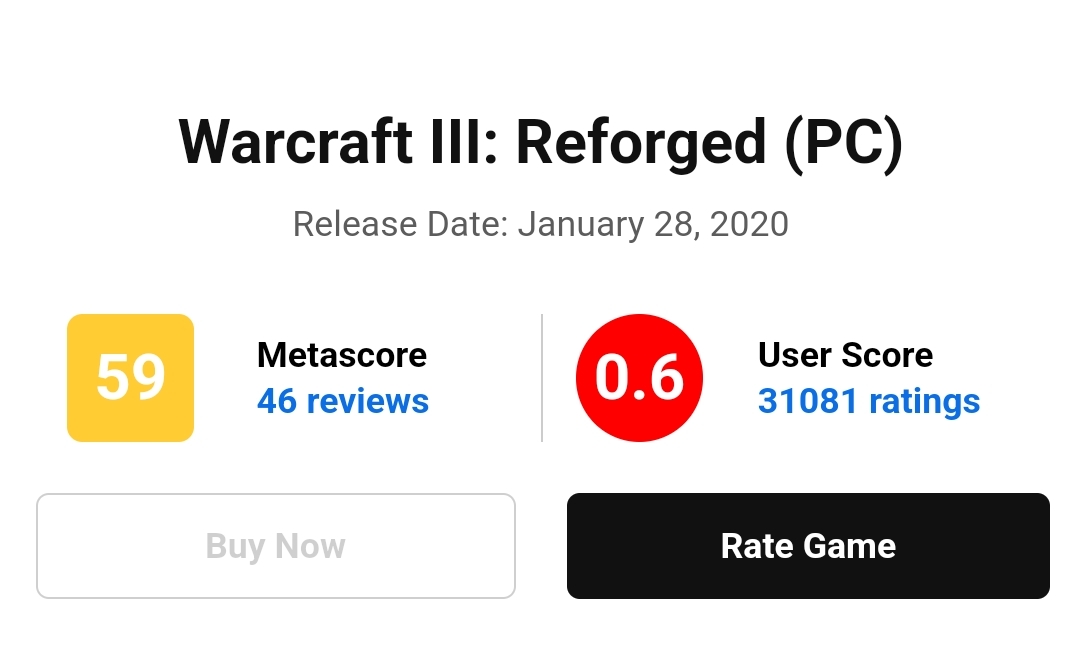Image resolution: width=1080 pixels, height=667 pixels.
Task: Click the Metascore label
Action: pyautogui.click(x=341, y=355)
